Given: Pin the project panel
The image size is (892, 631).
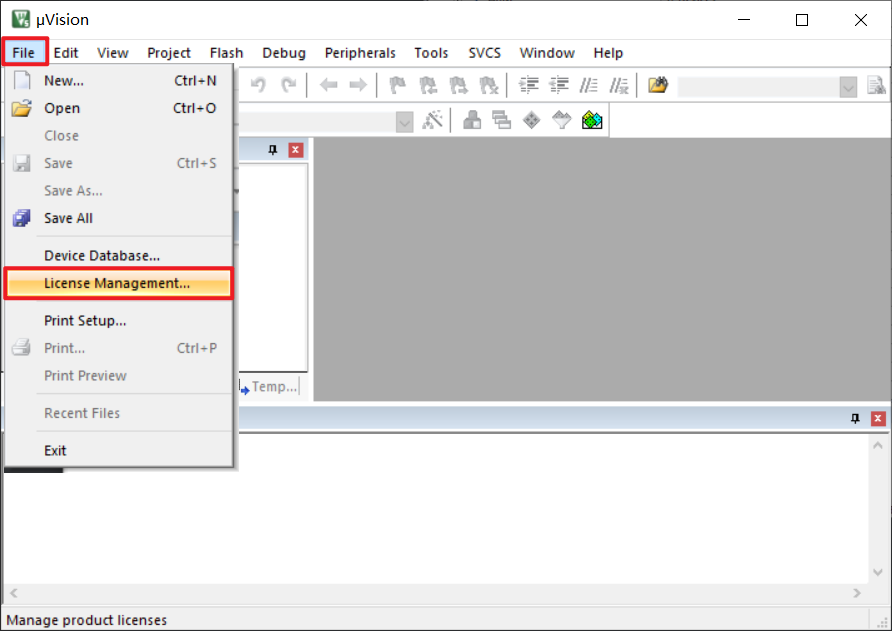Looking at the screenshot, I should [x=272, y=150].
